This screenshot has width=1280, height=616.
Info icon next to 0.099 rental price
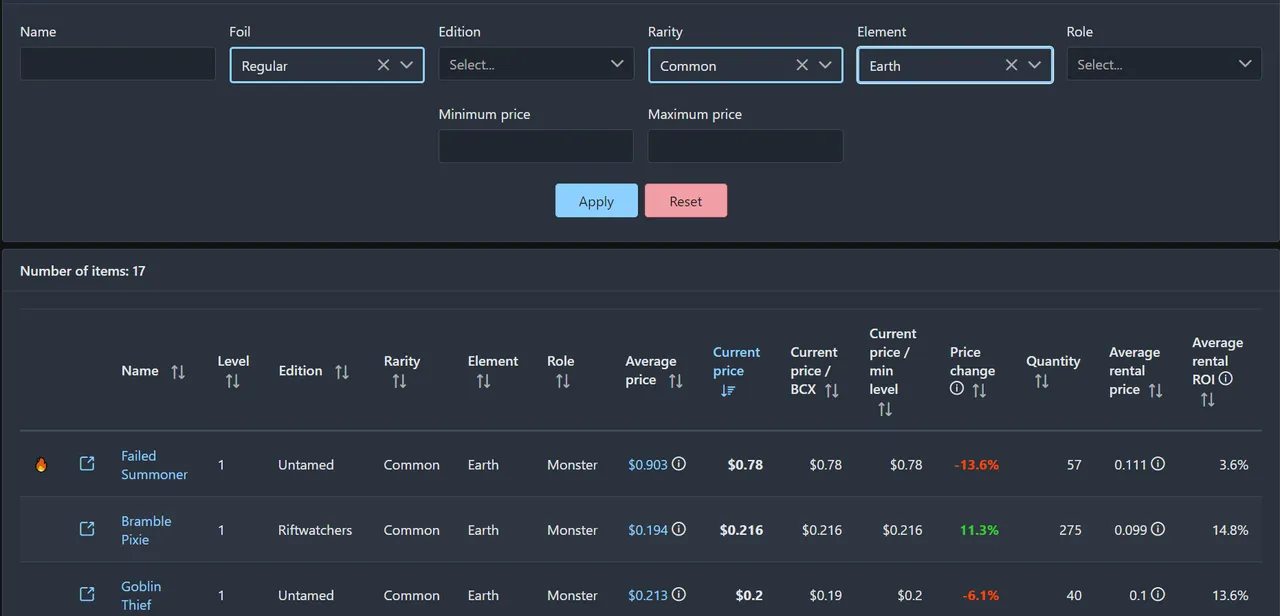pyautogui.click(x=1158, y=529)
